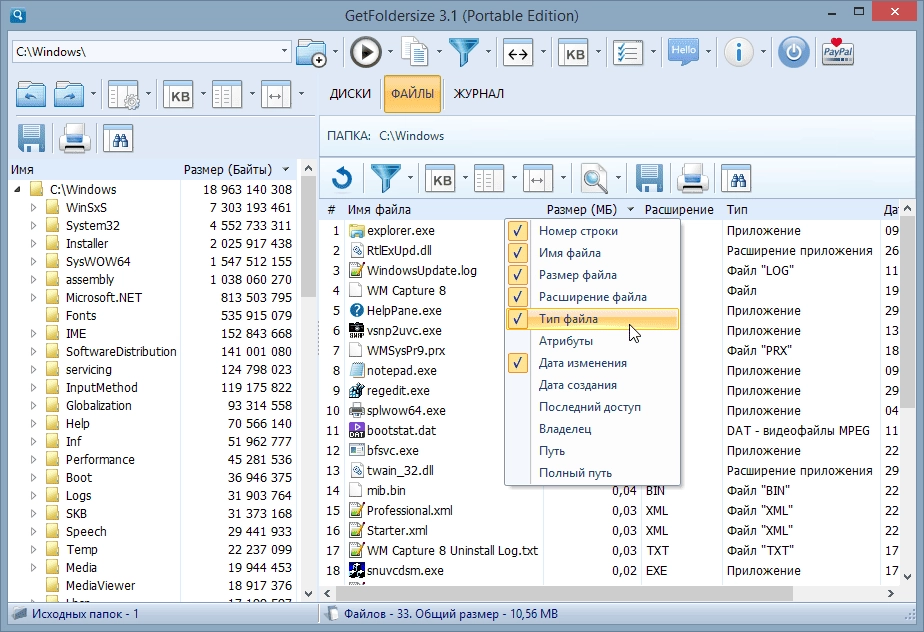Image resolution: width=924 pixels, height=632 pixels.
Task: Click the copy documents icon in top toolbar
Action: (415, 52)
